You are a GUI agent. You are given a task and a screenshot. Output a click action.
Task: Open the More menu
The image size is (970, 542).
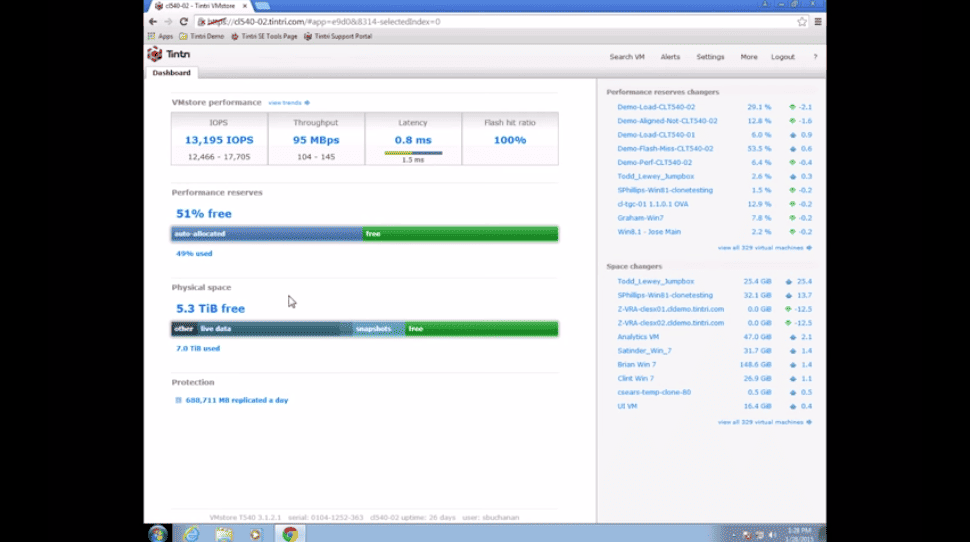click(749, 57)
